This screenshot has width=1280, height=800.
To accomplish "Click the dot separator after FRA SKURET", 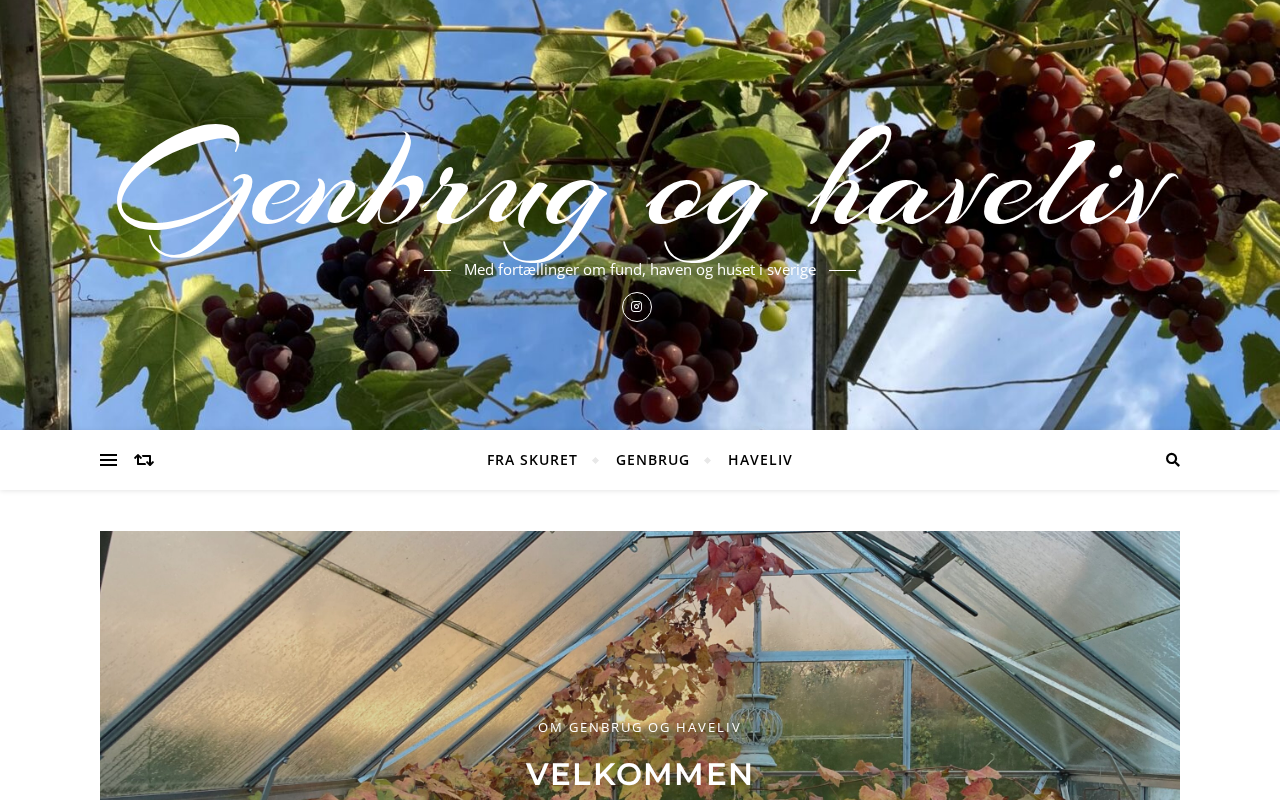I will click(596, 460).
